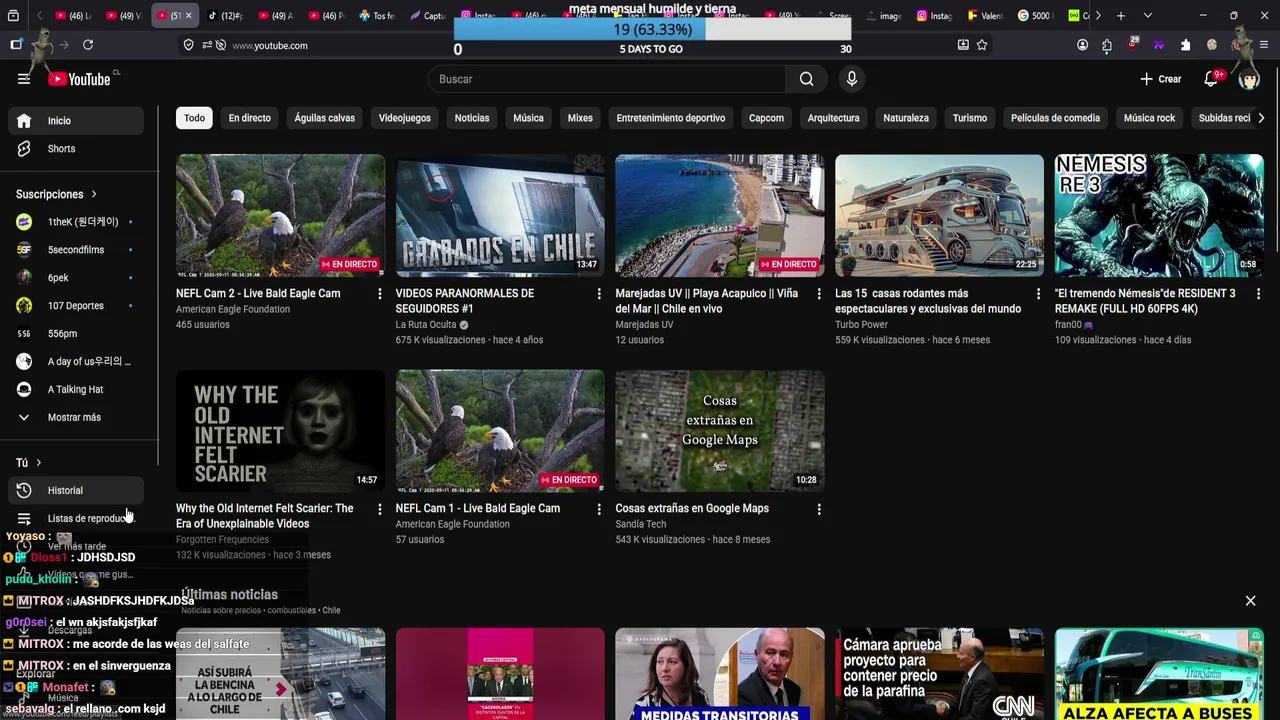This screenshot has height=720, width=1280.
Task: Open options for Marejadas UV video
Action: click(x=819, y=294)
